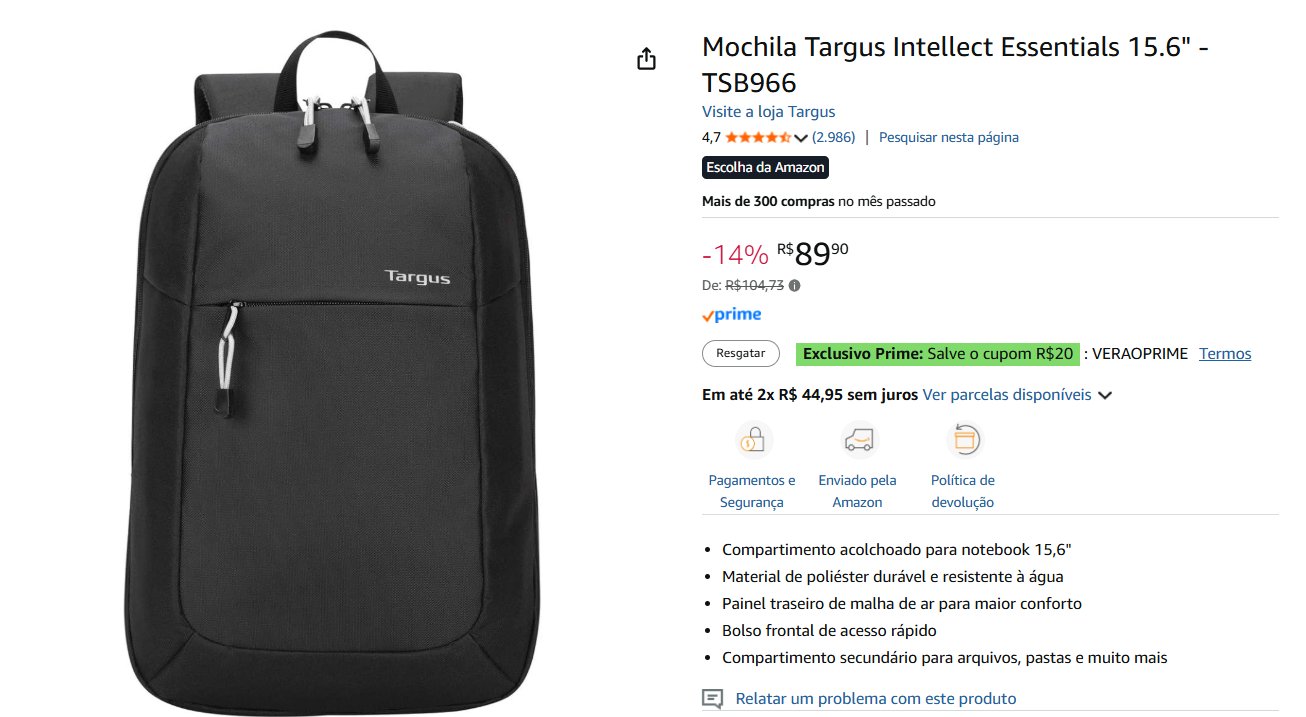
Task: Click the Enviado pela Amazon truck icon
Action: [x=857, y=439]
